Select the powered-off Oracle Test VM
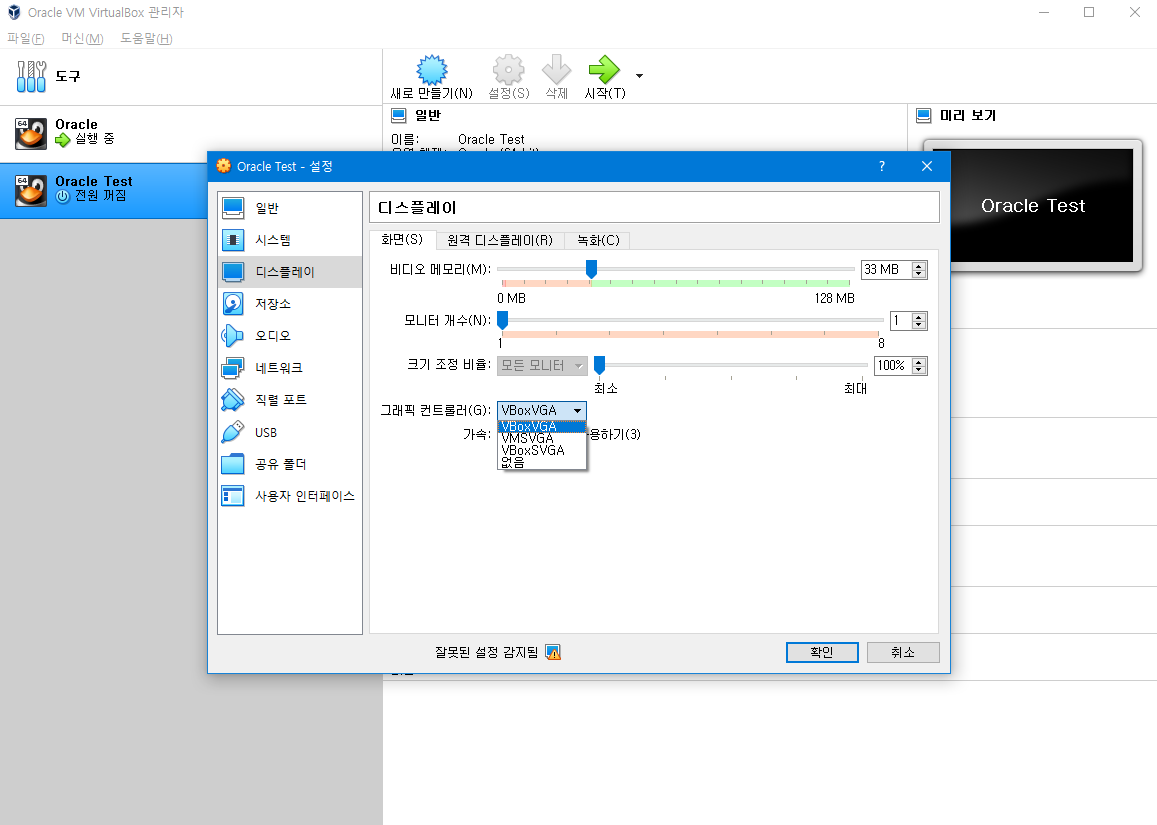Screen dimensions: 1157x825 [103, 190]
